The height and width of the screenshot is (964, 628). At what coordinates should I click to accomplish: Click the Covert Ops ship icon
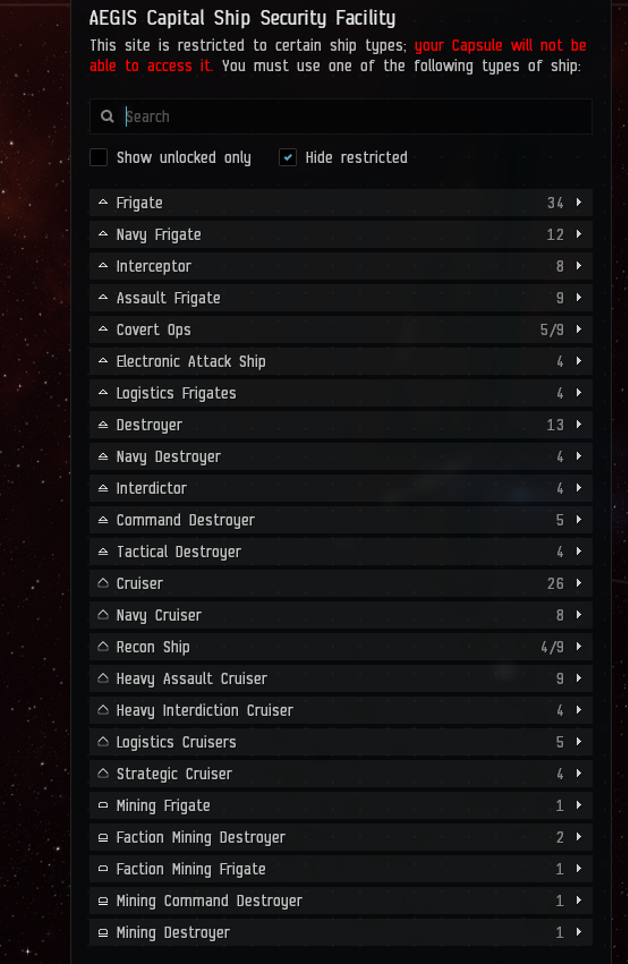point(103,330)
